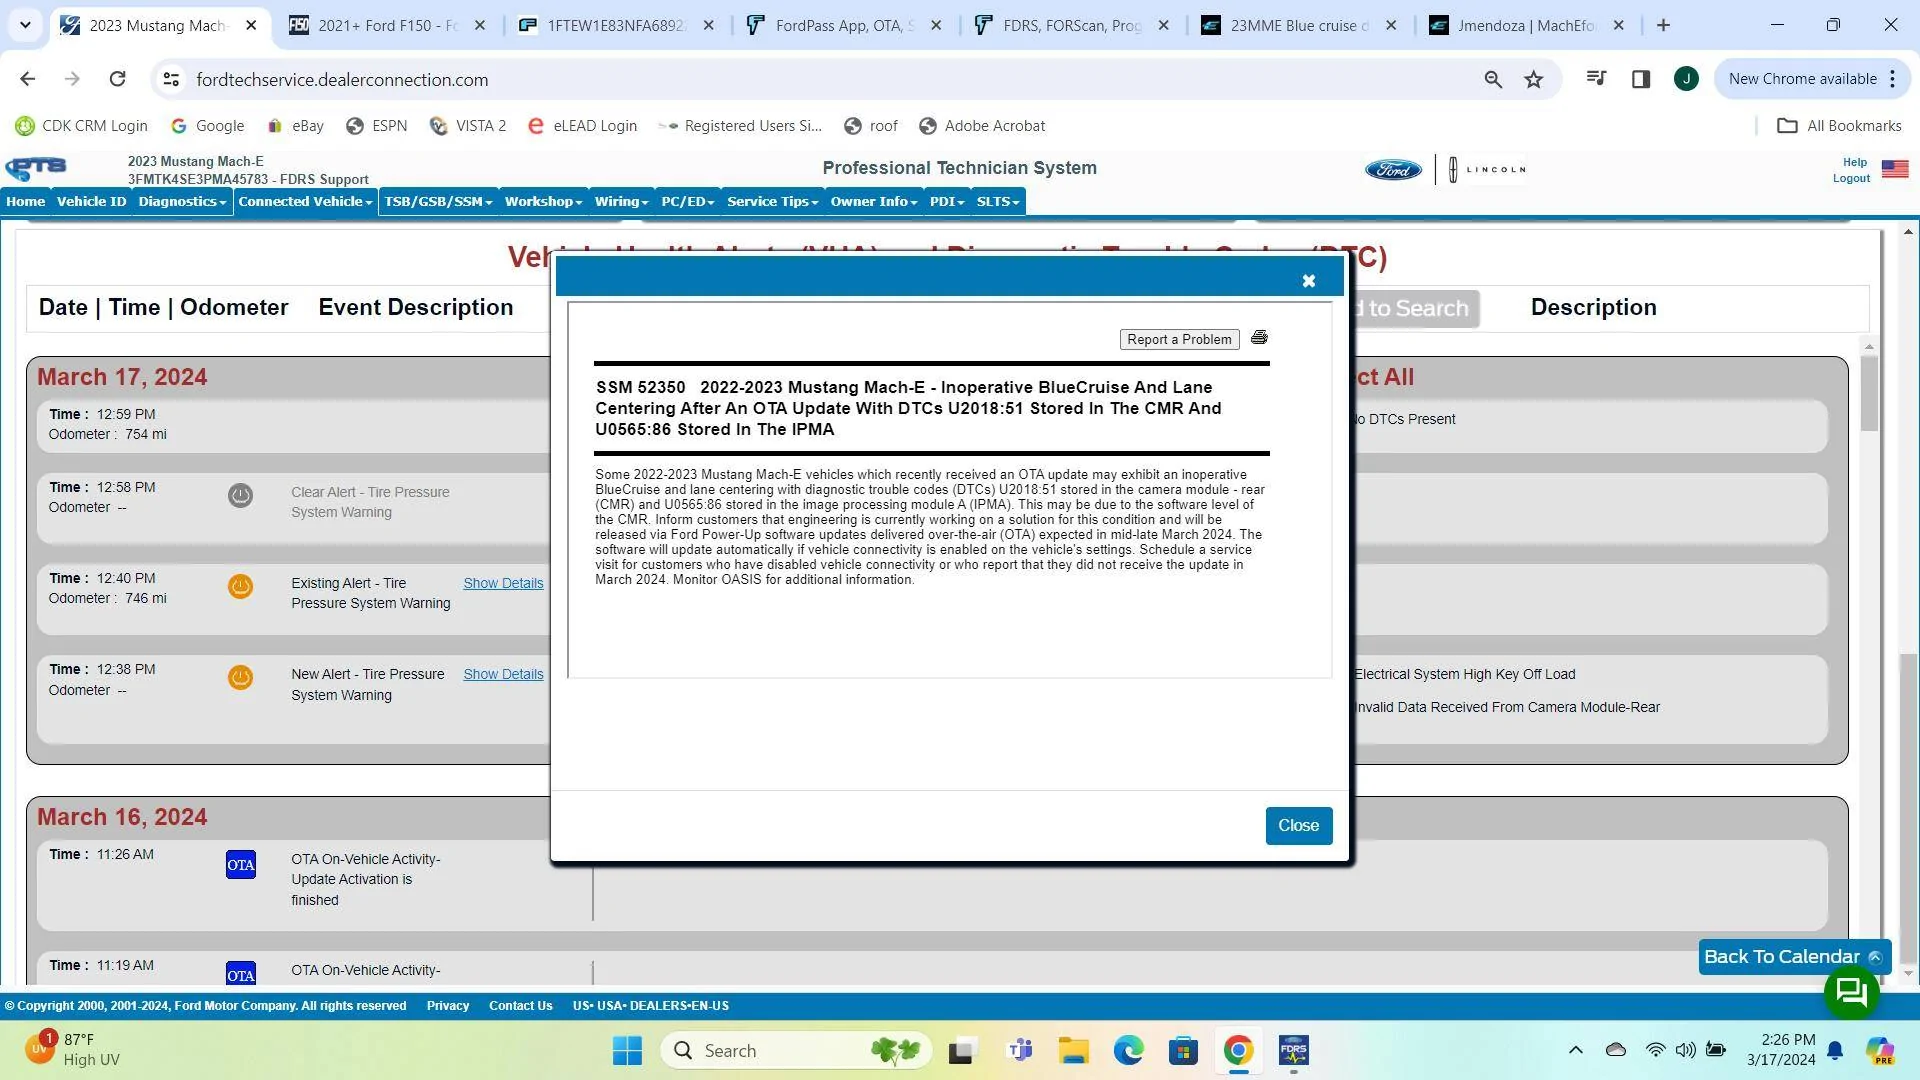
Task: Switch to the Jmendoza MachEforum tab
Action: pos(1527,26)
